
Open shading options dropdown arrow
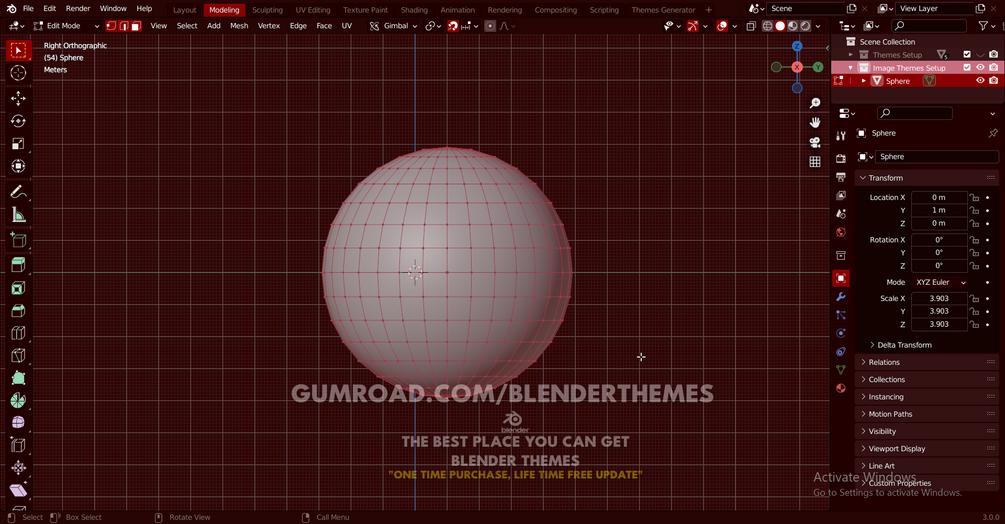(817, 26)
